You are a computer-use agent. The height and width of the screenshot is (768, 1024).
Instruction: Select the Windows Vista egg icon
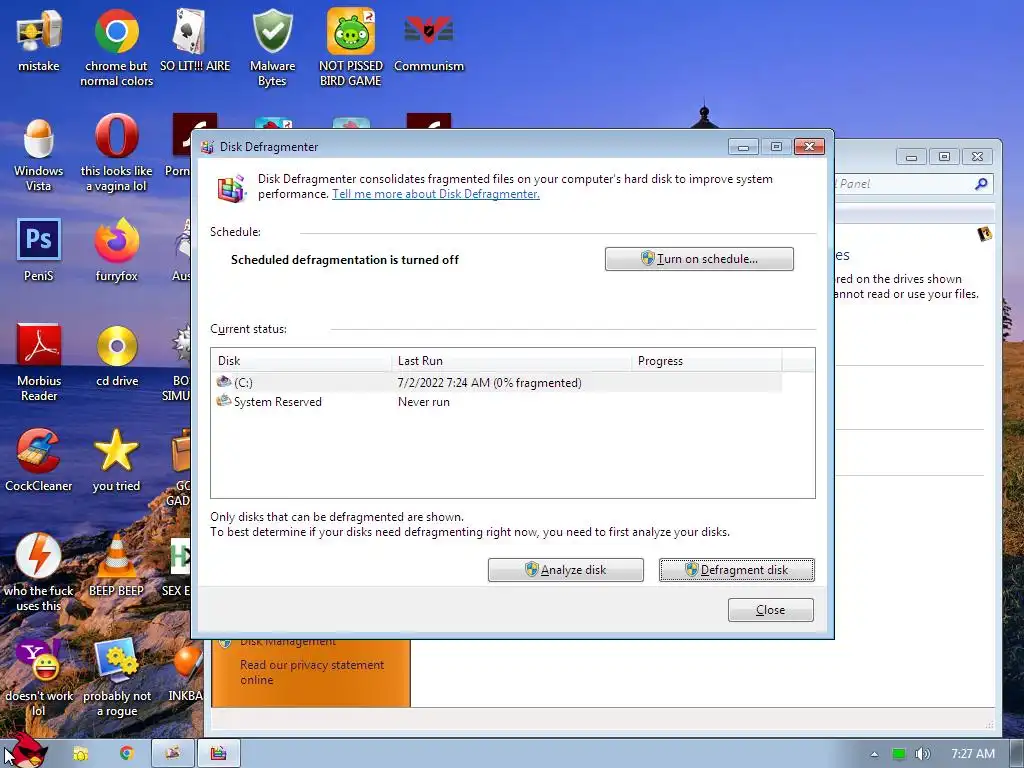(39, 154)
